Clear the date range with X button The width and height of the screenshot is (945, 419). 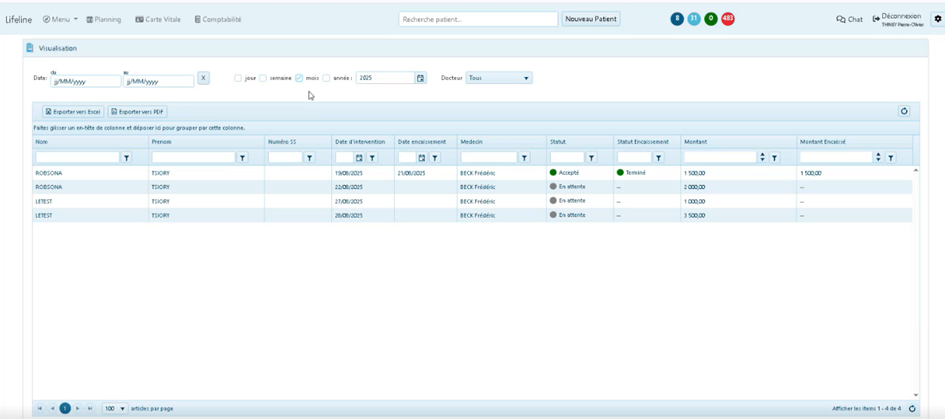pyautogui.click(x=204, y=78)
